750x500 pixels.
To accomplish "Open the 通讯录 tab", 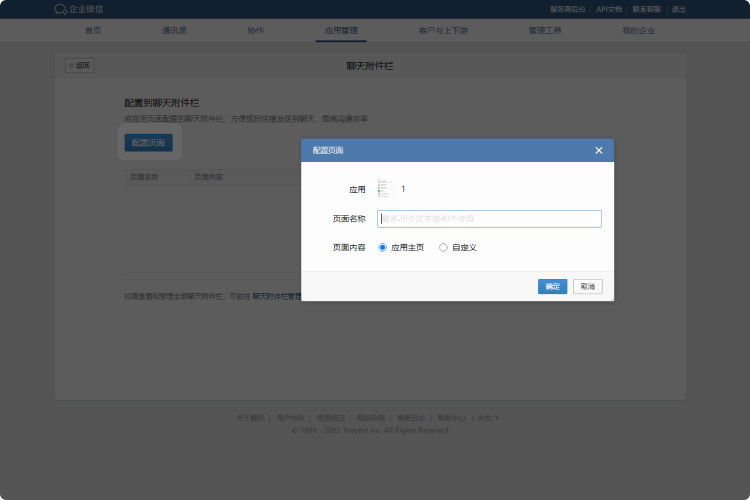I will coord(174,31).
